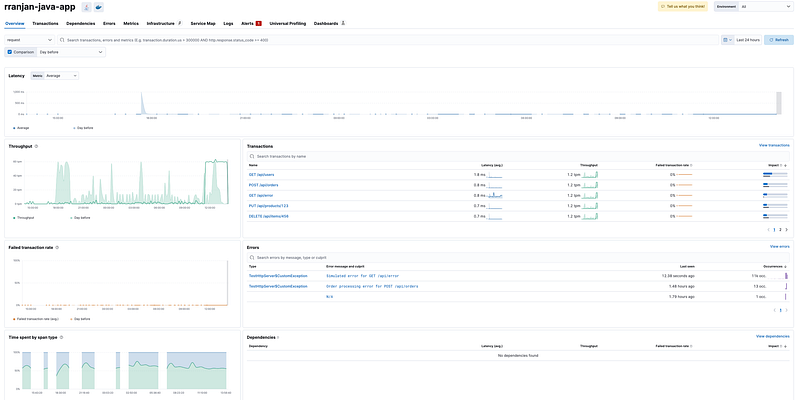Expand the Day before comparison dropdown
The width and height of the screenshot is (800, 400).
tap(71, 52)
